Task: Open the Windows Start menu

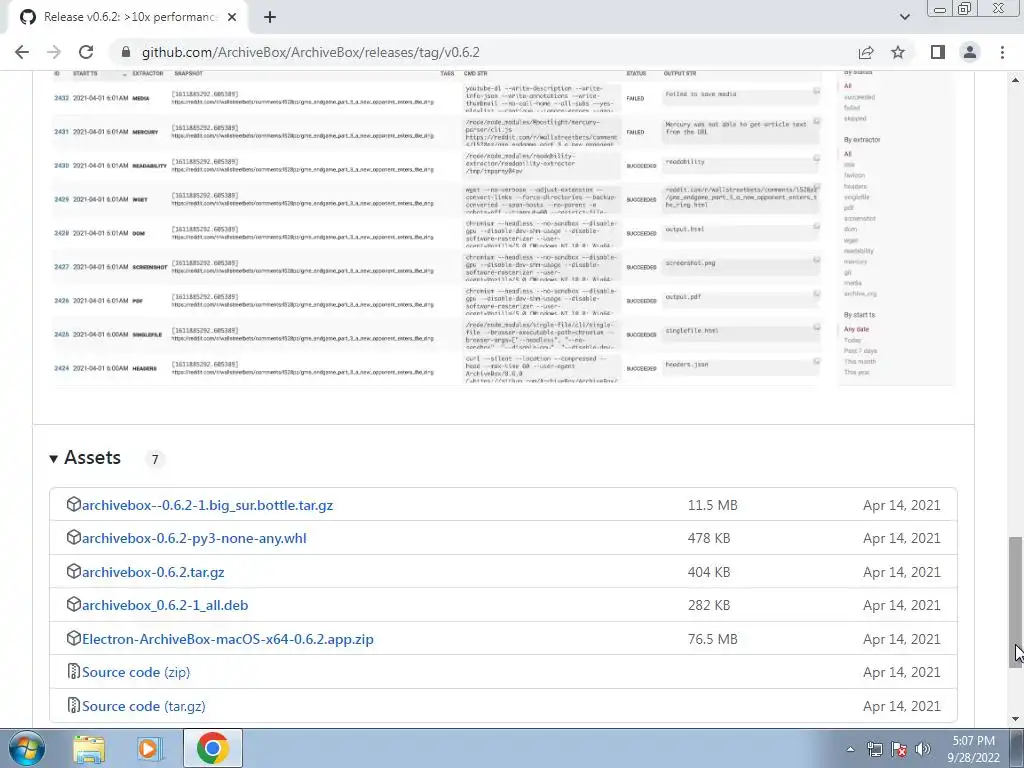Action: pos(27,748)
